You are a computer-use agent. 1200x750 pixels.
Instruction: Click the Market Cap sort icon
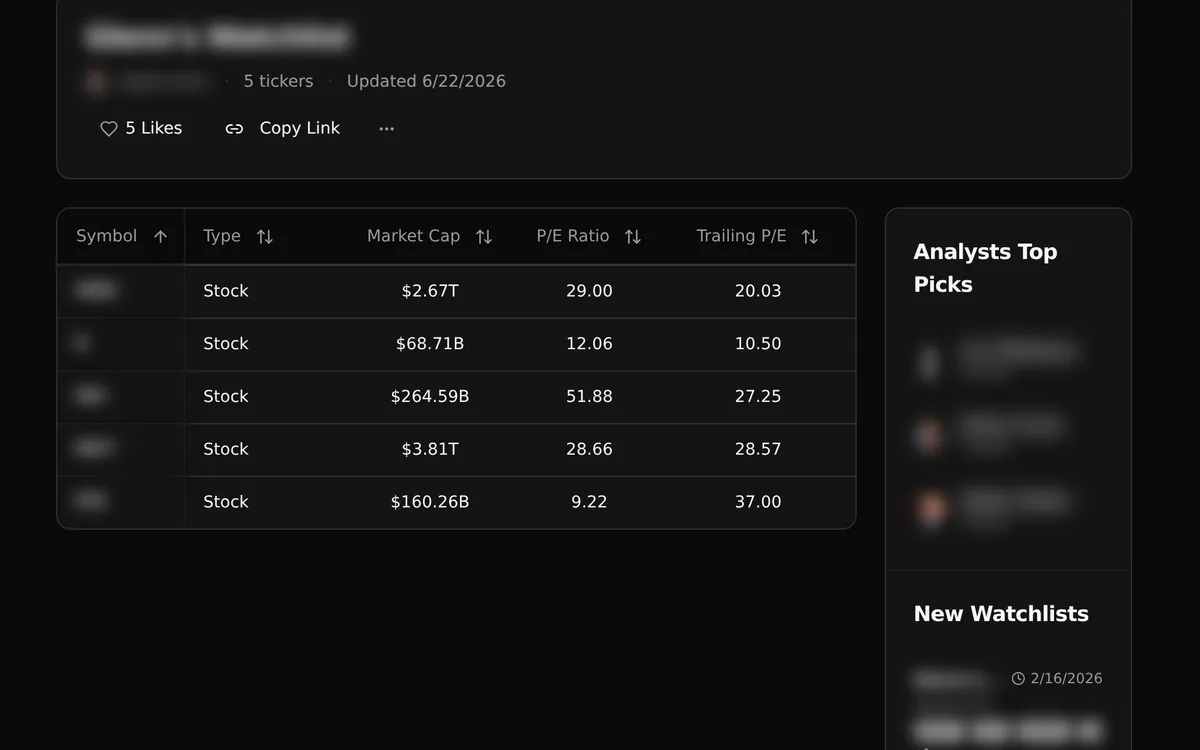(484, 236)
